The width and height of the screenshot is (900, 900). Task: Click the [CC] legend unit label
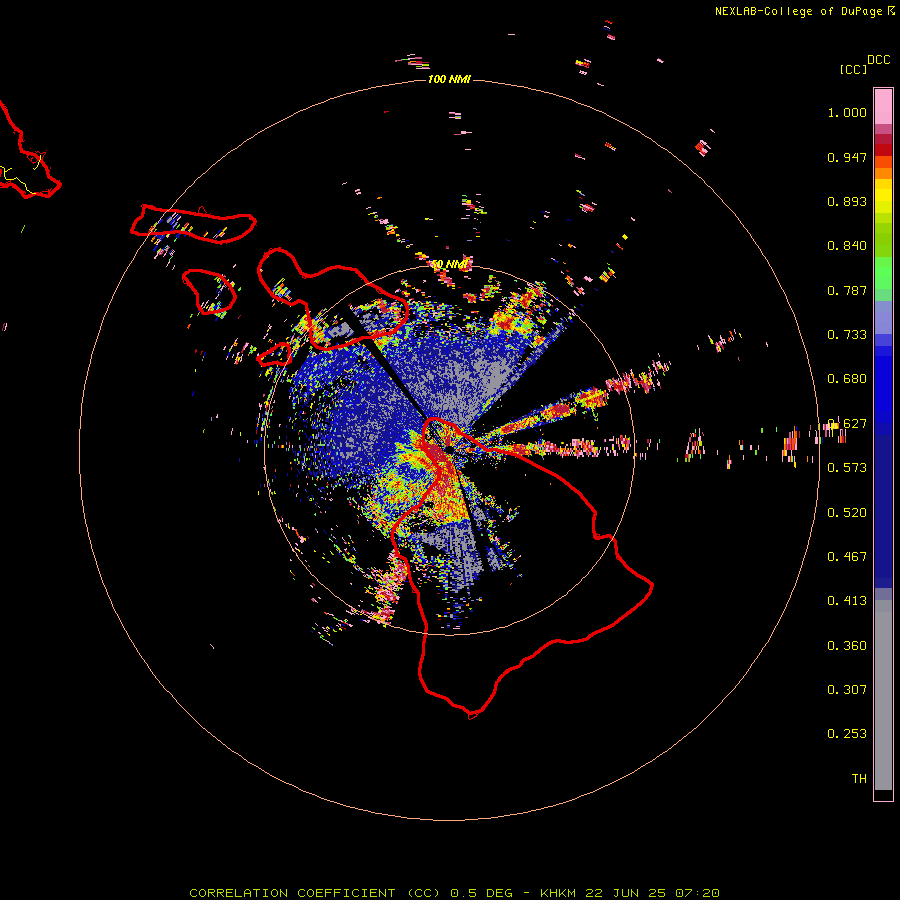853,69
